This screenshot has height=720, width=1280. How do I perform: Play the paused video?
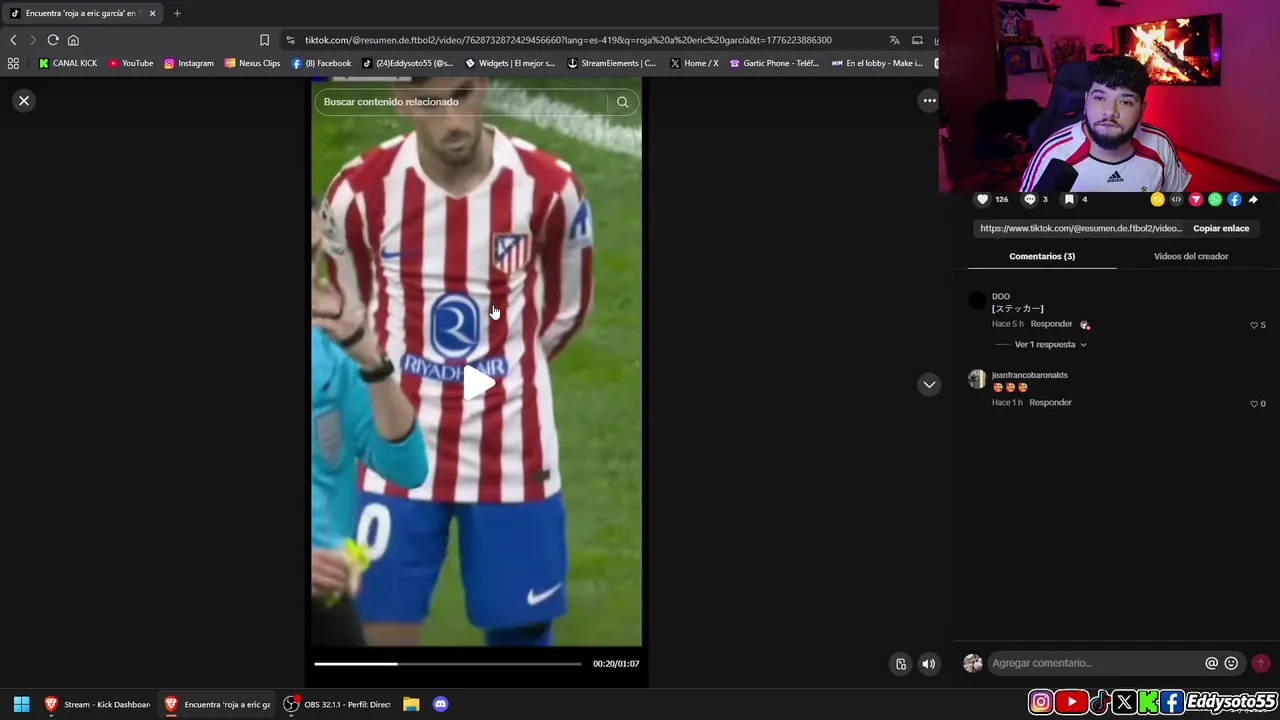[x=478, y=383]
